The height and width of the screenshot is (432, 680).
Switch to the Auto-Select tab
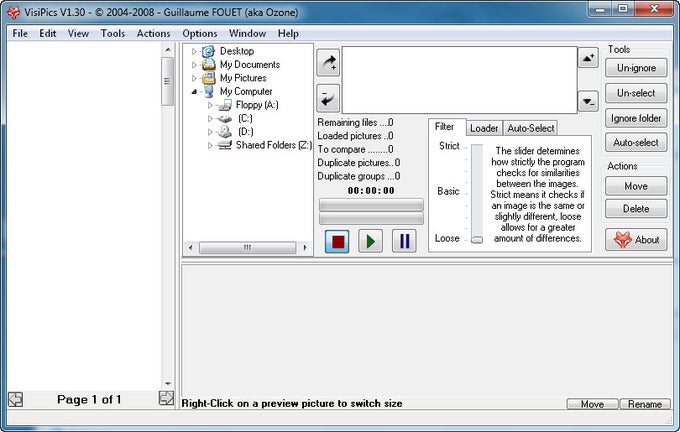(x=531, y=128)
